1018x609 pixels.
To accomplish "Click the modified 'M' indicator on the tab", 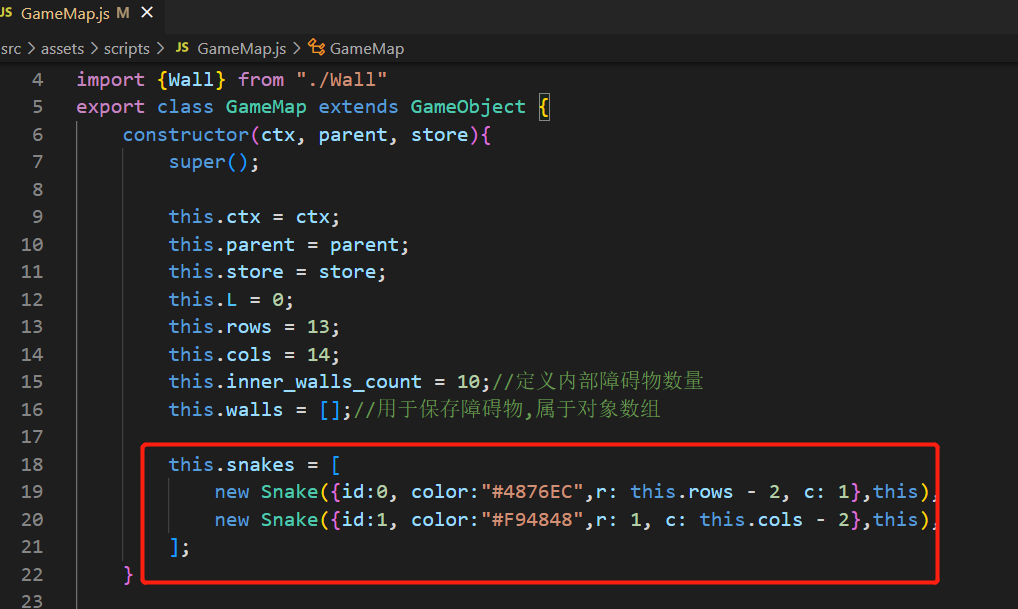I will 123,13.
